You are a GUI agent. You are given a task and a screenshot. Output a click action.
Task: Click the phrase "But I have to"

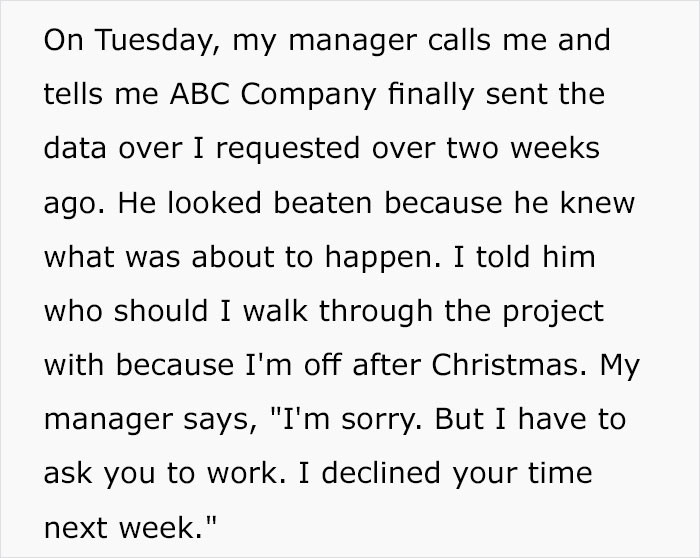530,419
